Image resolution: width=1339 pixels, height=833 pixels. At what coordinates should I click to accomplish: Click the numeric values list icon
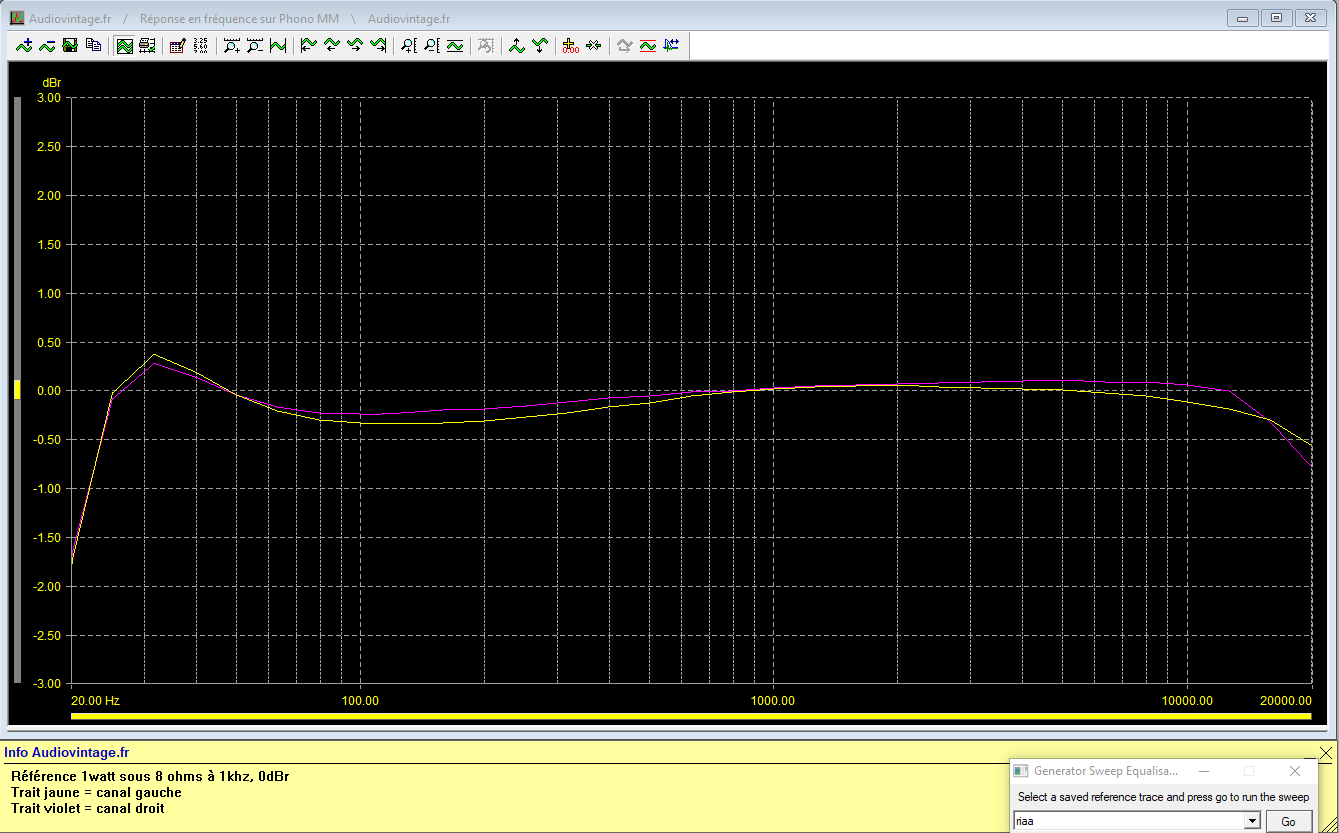coord(200,45)
